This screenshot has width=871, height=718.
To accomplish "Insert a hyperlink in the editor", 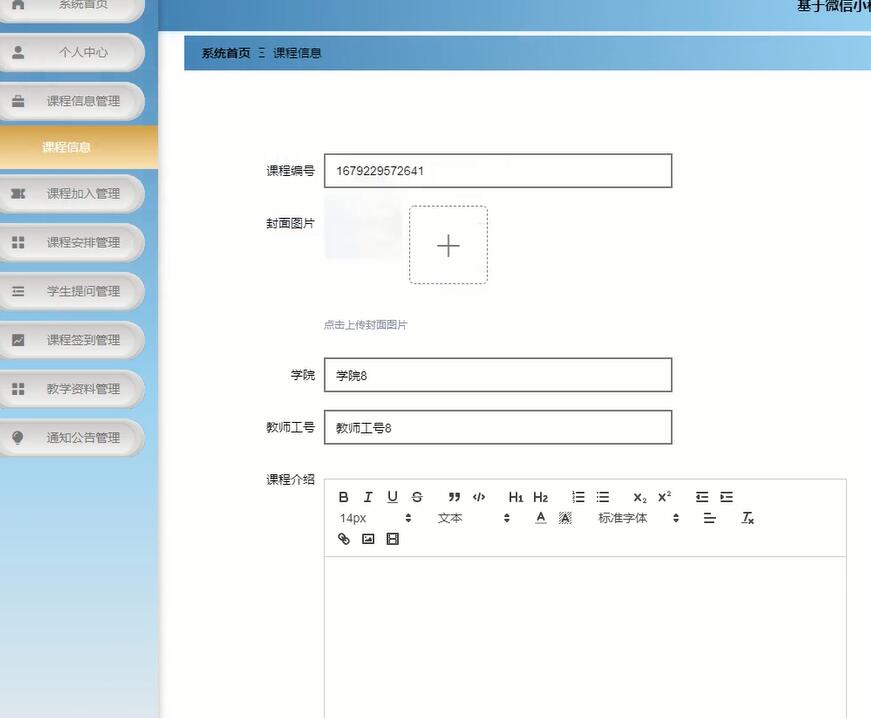I will coord(343,539).
